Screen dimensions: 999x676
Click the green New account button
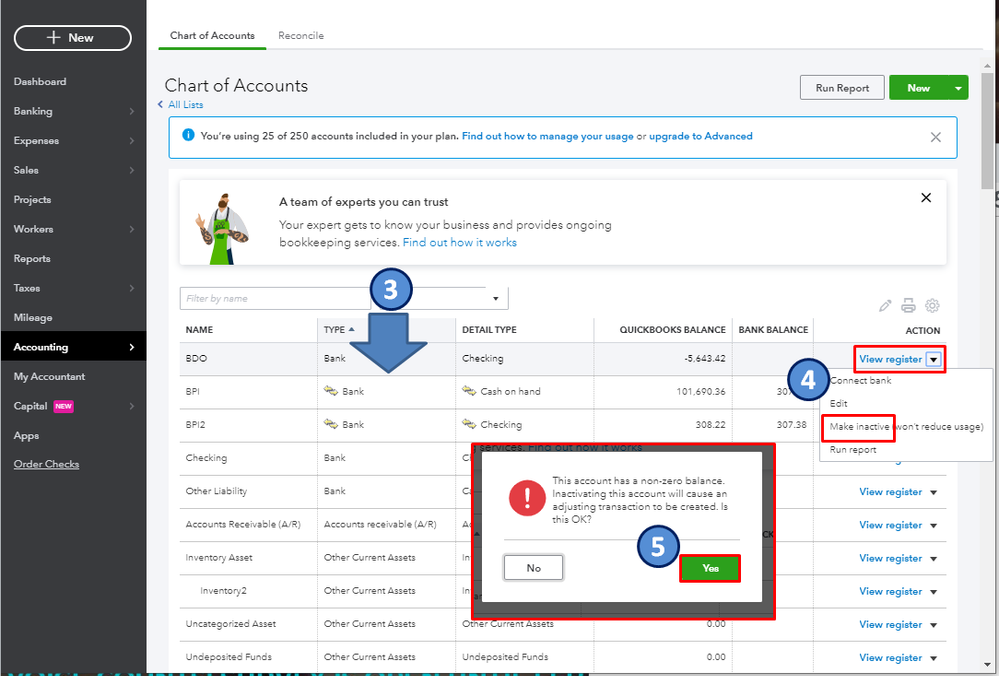918,88
